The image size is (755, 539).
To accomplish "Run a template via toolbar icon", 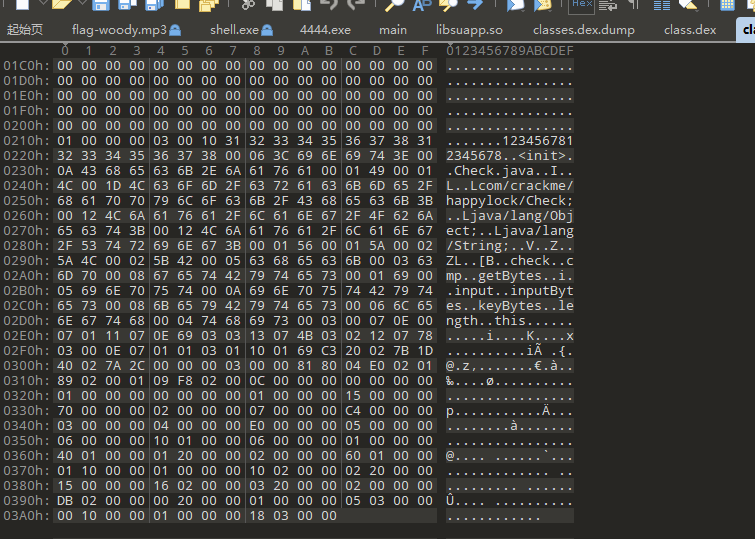I will pos(542,4).
